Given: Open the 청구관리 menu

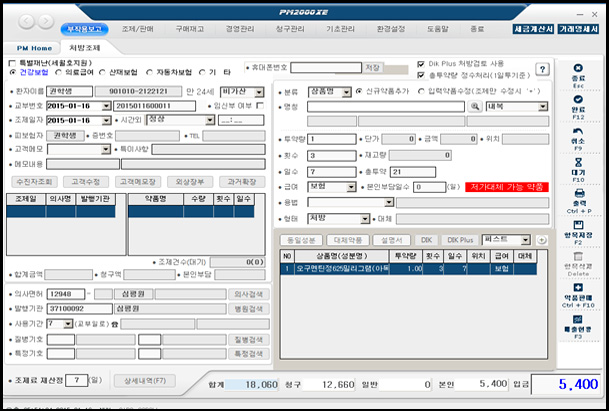Looking at the screenshot, I should tap(290, 29).
